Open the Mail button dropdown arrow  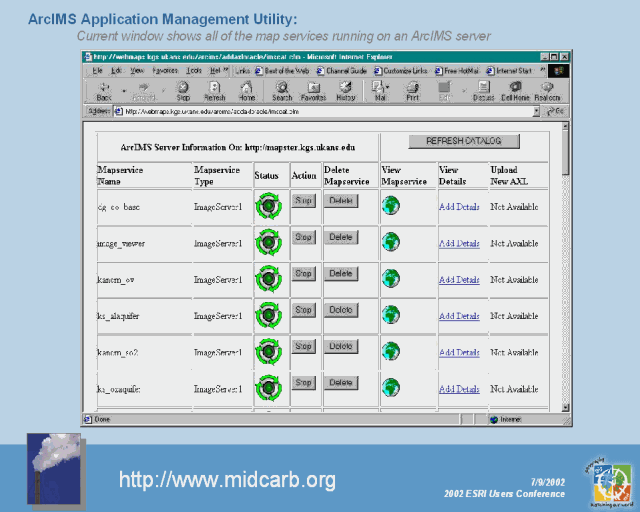click(387, 87)
